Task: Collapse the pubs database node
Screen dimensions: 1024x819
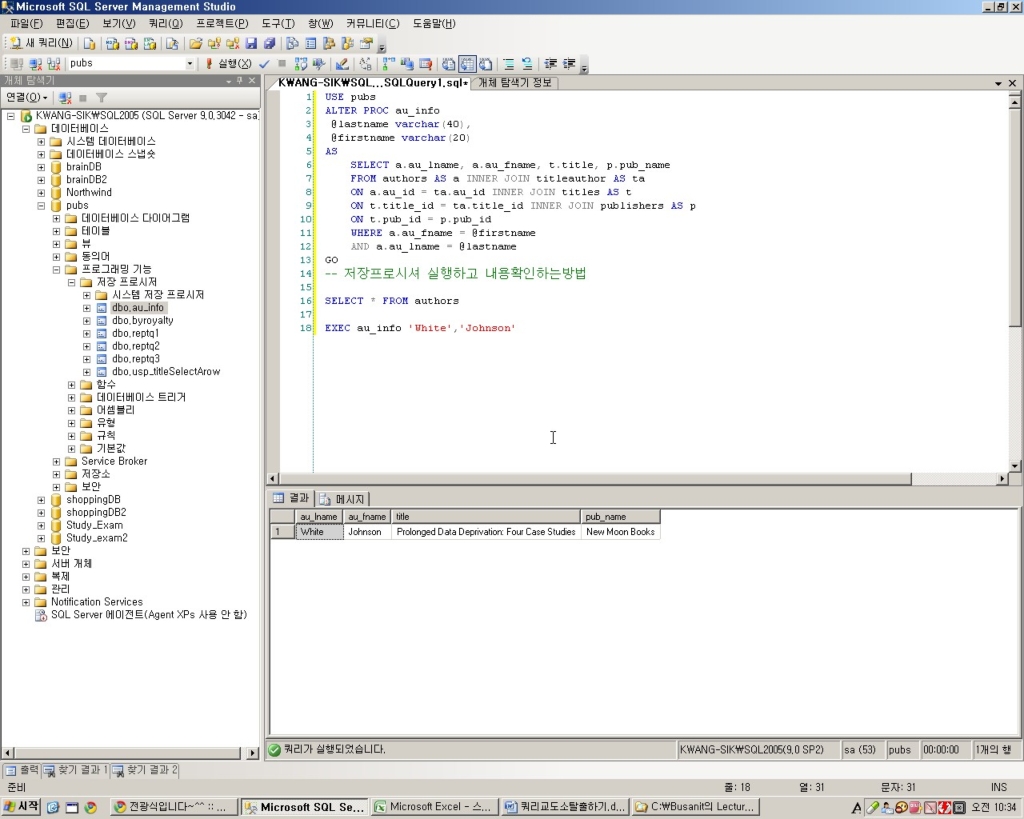Action: [41, 205]
